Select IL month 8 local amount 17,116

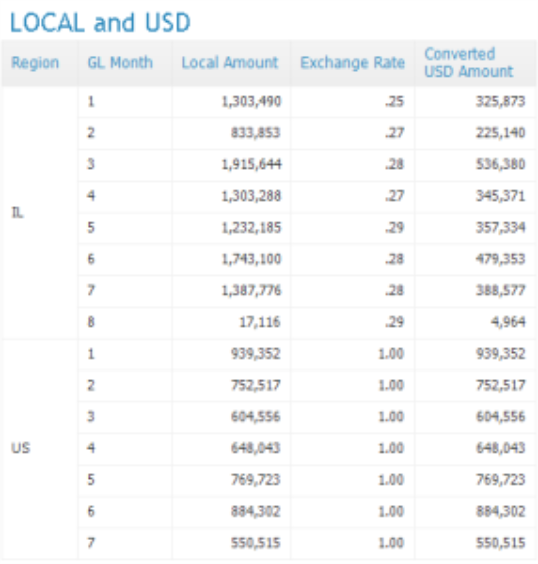click(260, 322)
